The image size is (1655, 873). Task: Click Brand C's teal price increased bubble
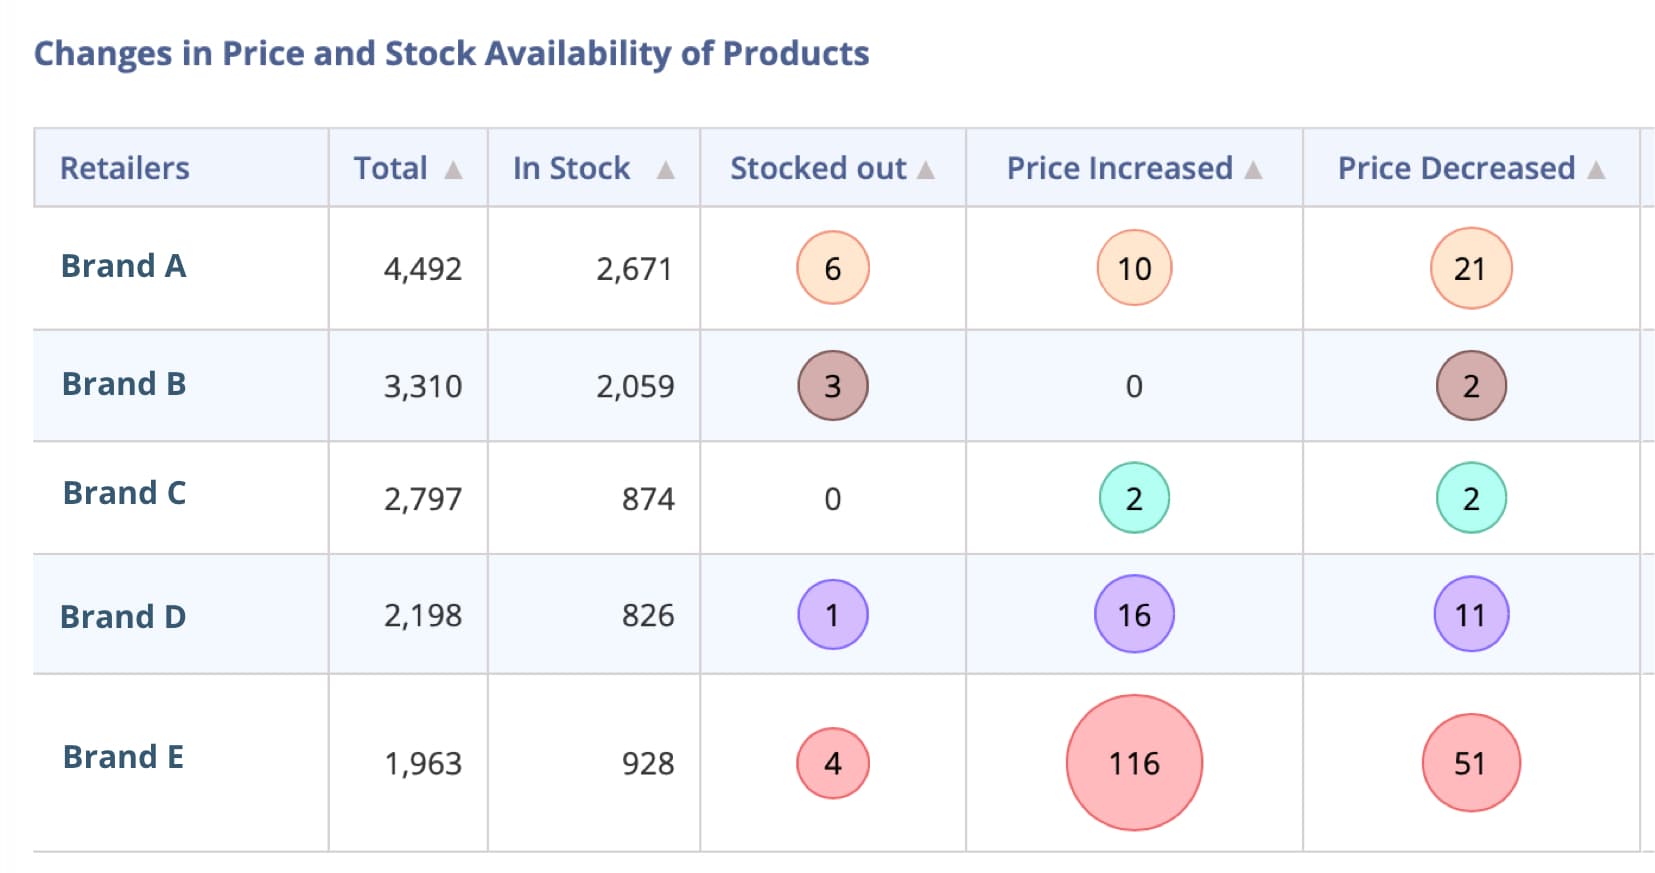[1134, 498]
